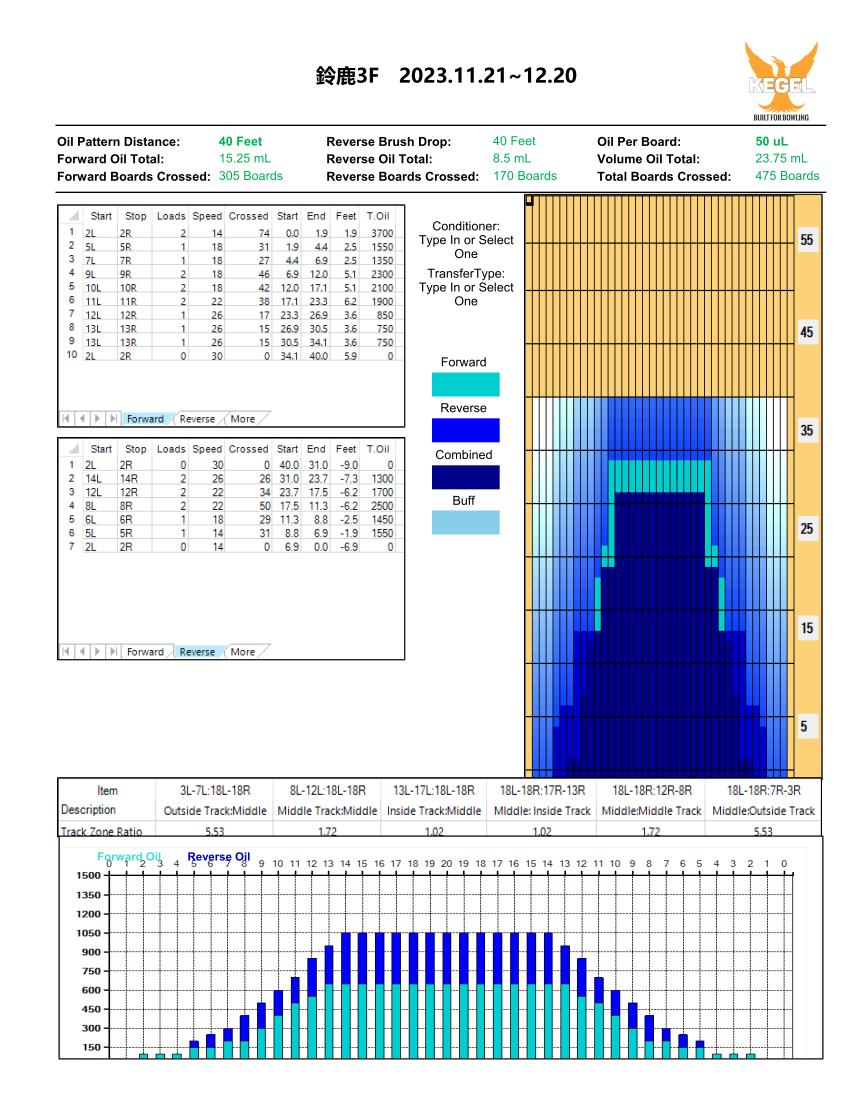Select the '2300' T.Oil cell
This screenshot has width=850, height=1100.
tap(382, 274)
